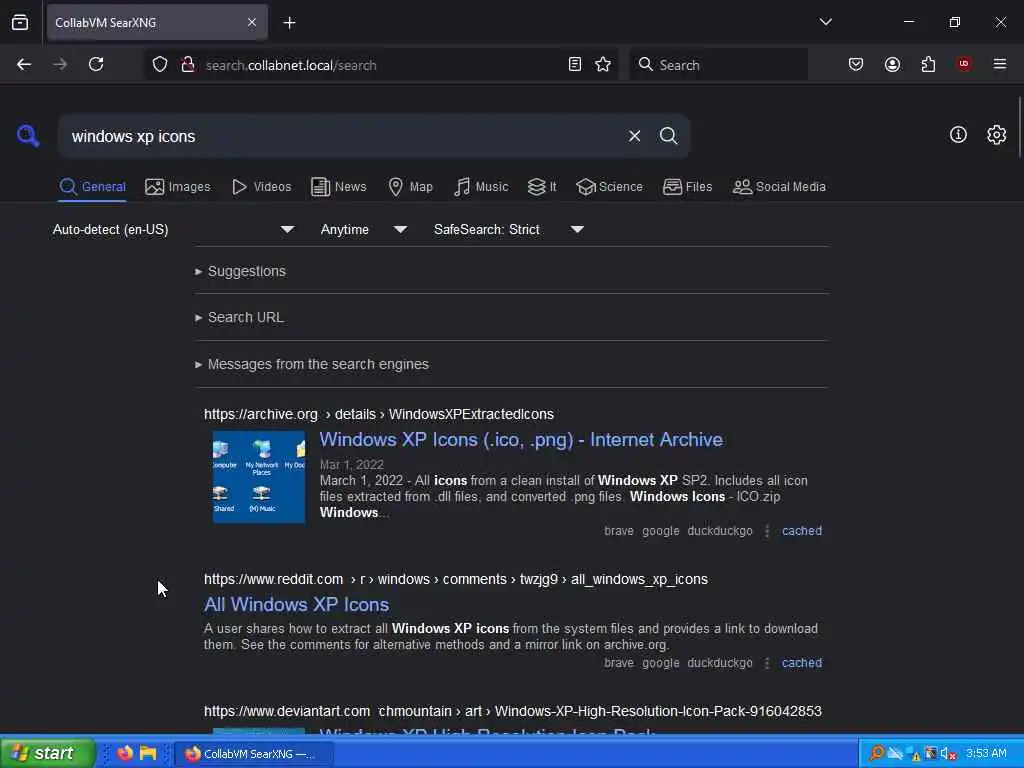The image size is (1024, 768).
Task: Switch to the Social Media tab
Action: pos(779,187)
